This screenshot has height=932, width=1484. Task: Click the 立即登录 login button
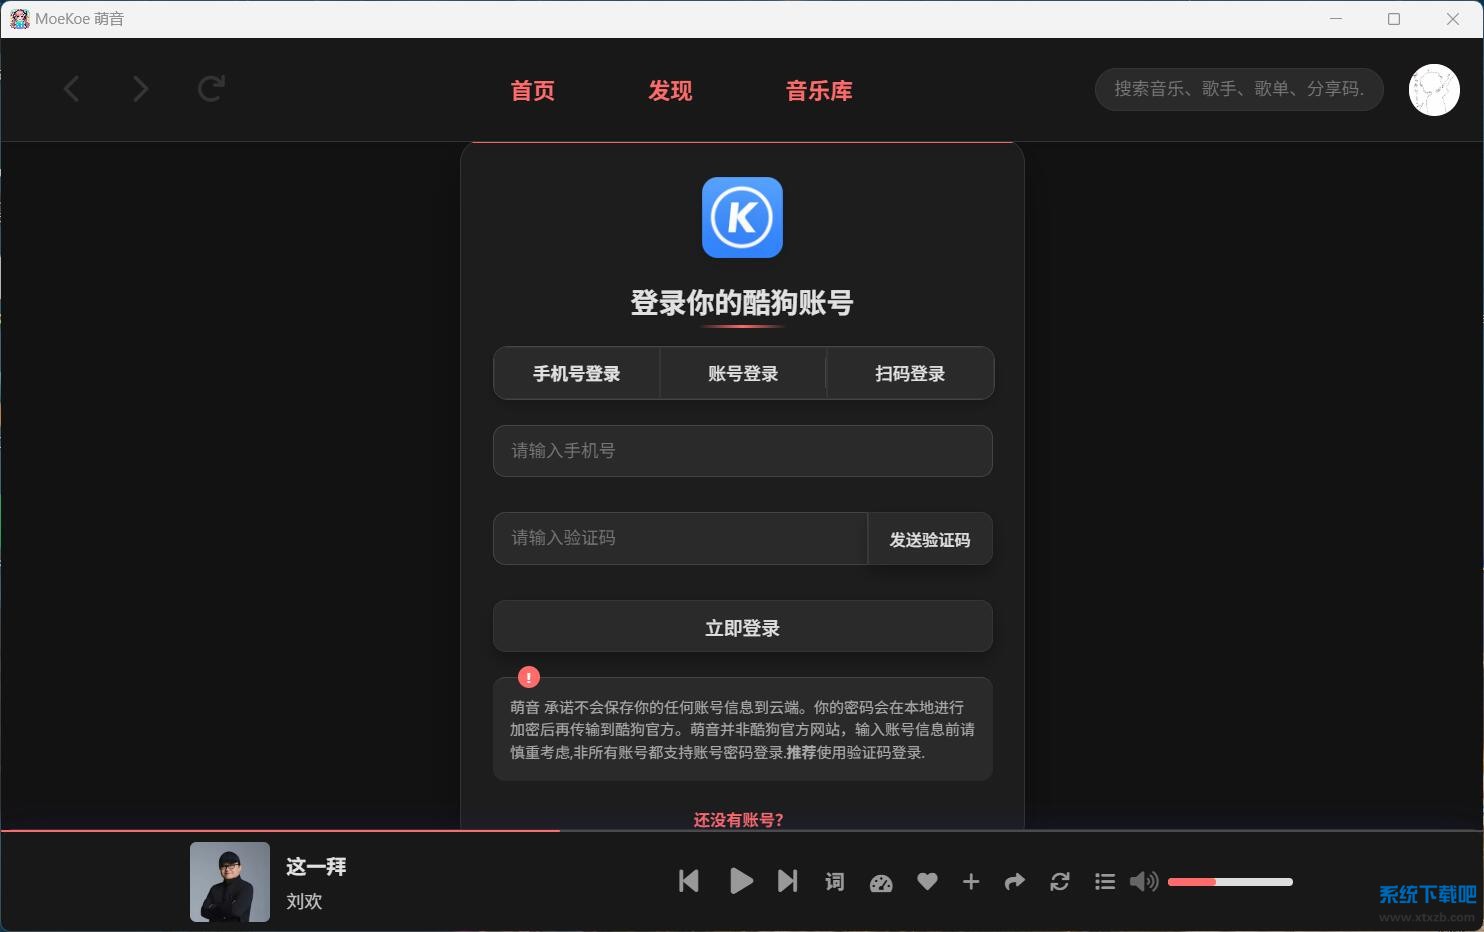pyautogui.click(x=742, y=626)
